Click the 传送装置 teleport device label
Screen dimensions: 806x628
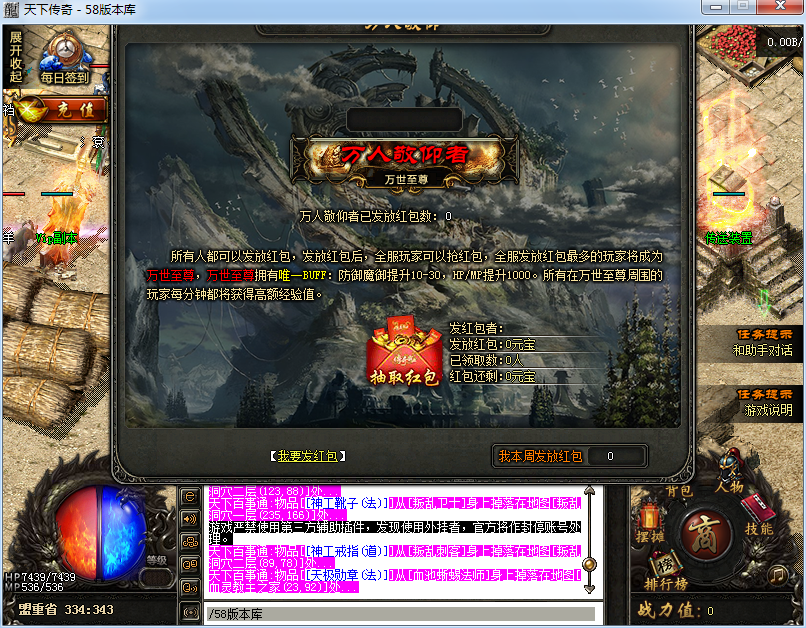(728, 238)
